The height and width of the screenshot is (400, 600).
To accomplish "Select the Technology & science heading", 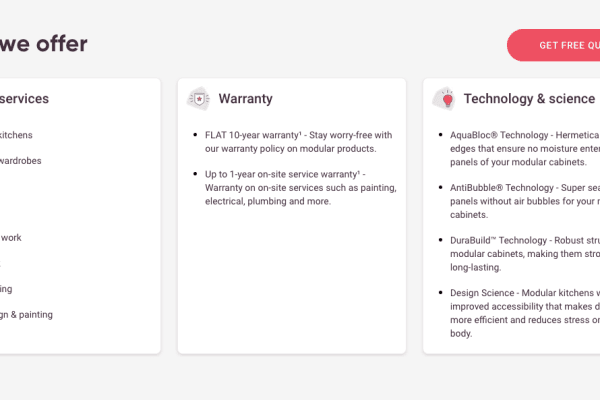I will (530, 99).
